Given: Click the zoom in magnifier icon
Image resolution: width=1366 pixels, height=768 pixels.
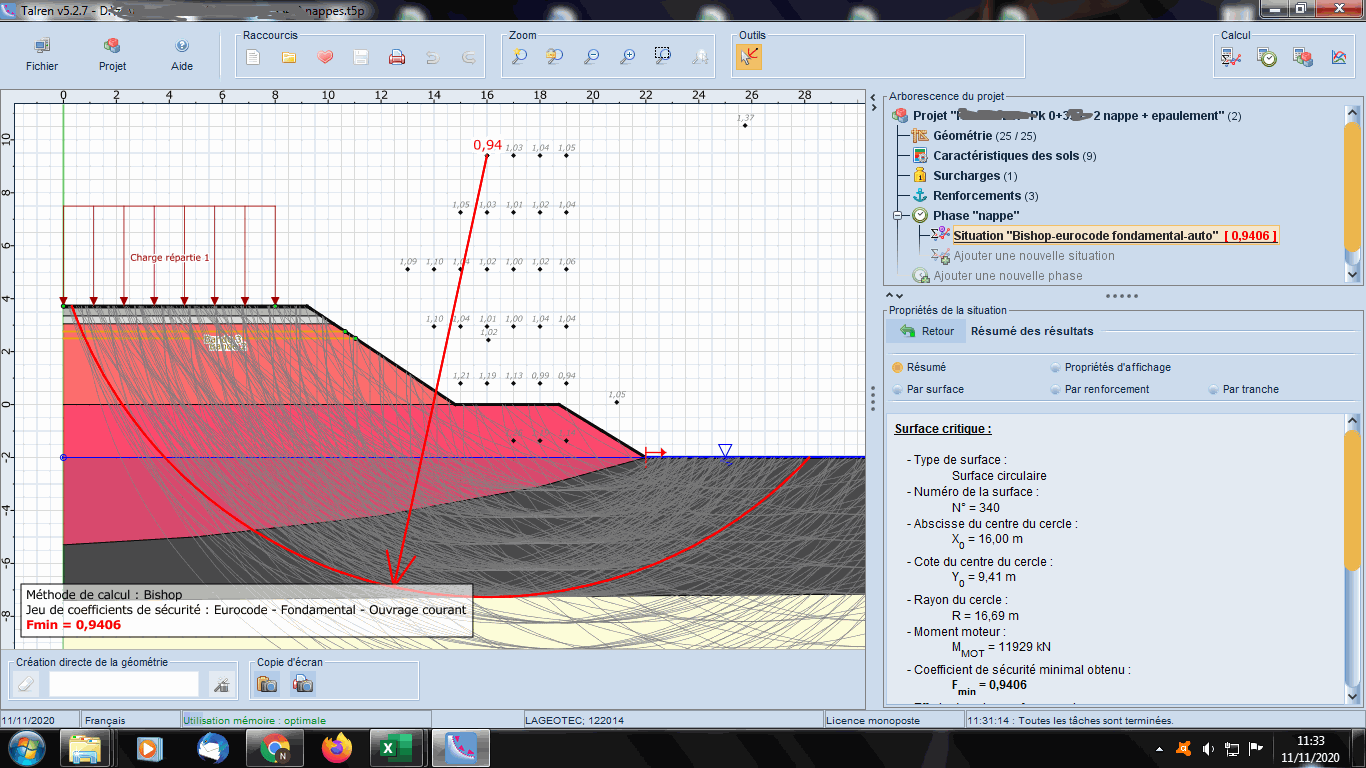Looking at the screenshot, I should pos(627,57).
